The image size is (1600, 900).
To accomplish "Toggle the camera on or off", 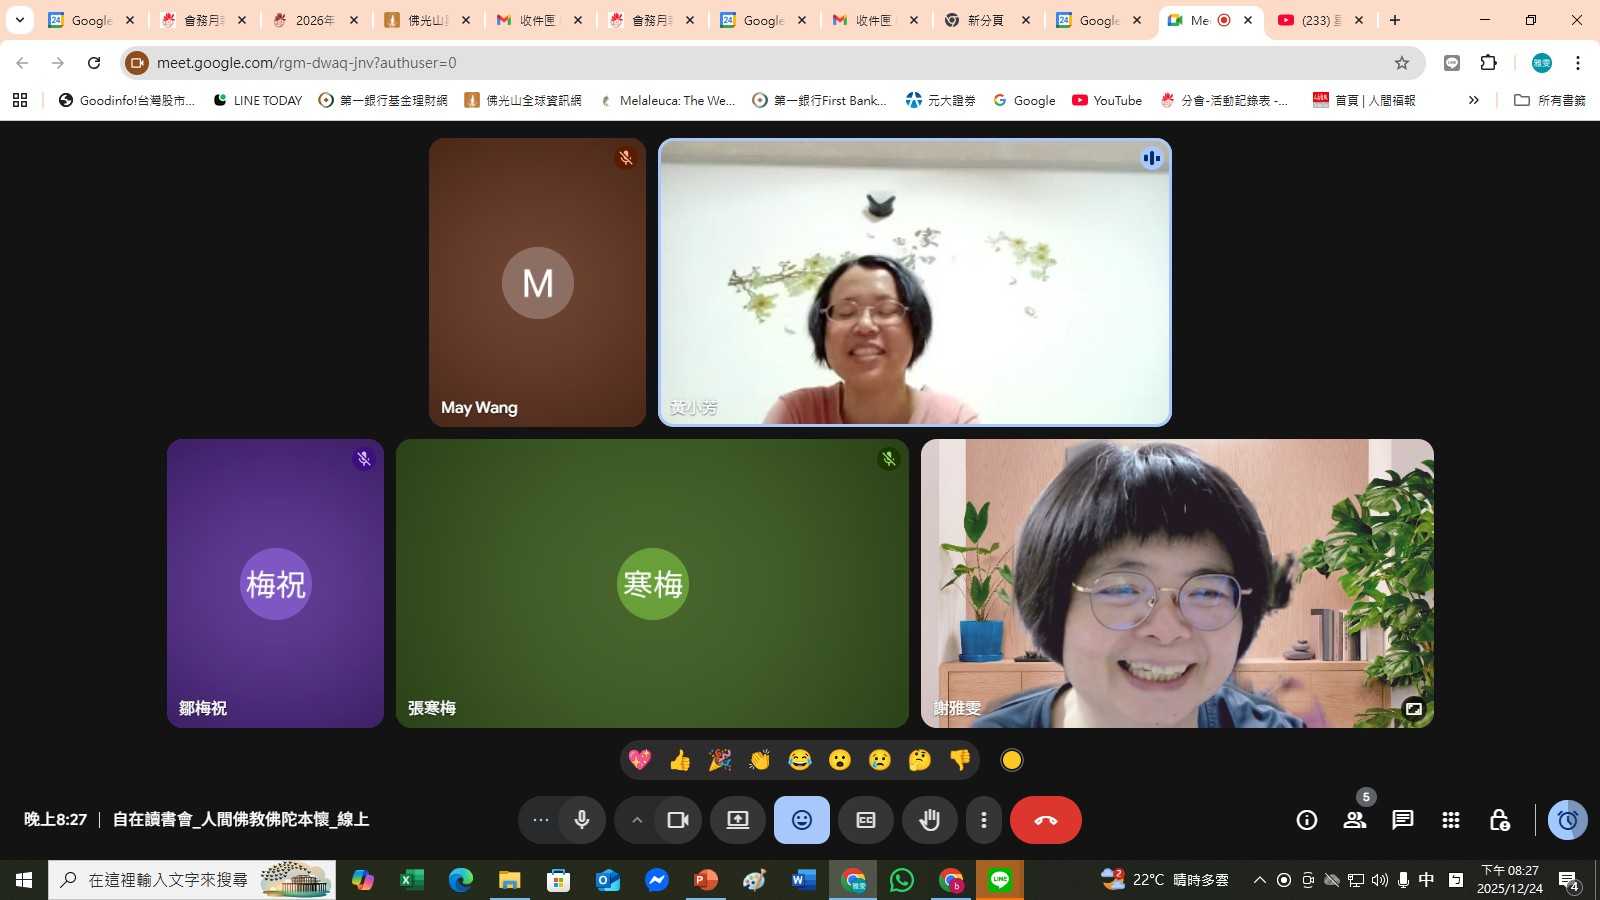I will pos(678,820).
